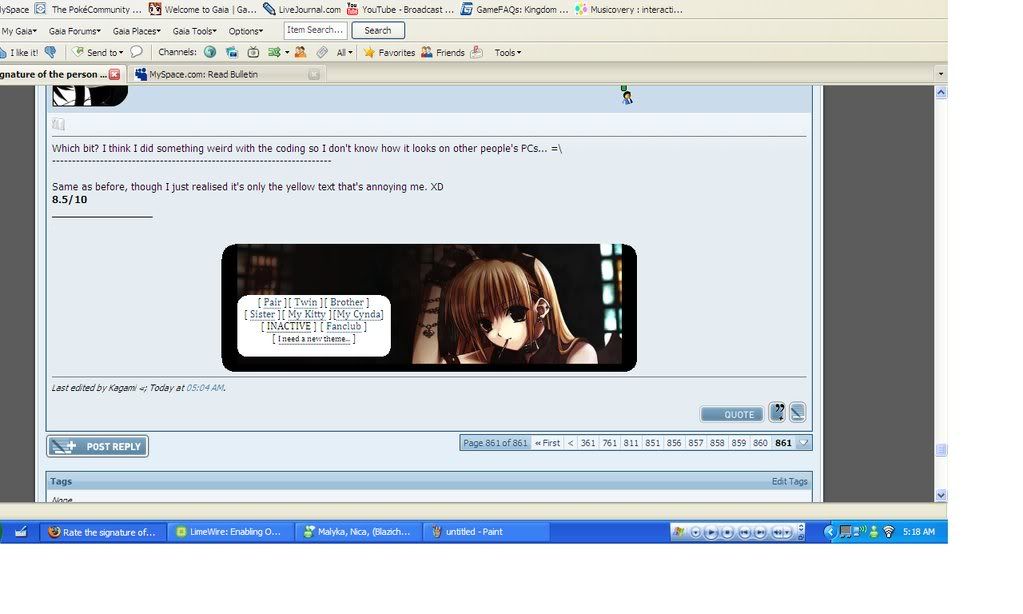Click the multi-quote quotation marks icon
The image size is (1023, 614).
[x=776, y=412]
